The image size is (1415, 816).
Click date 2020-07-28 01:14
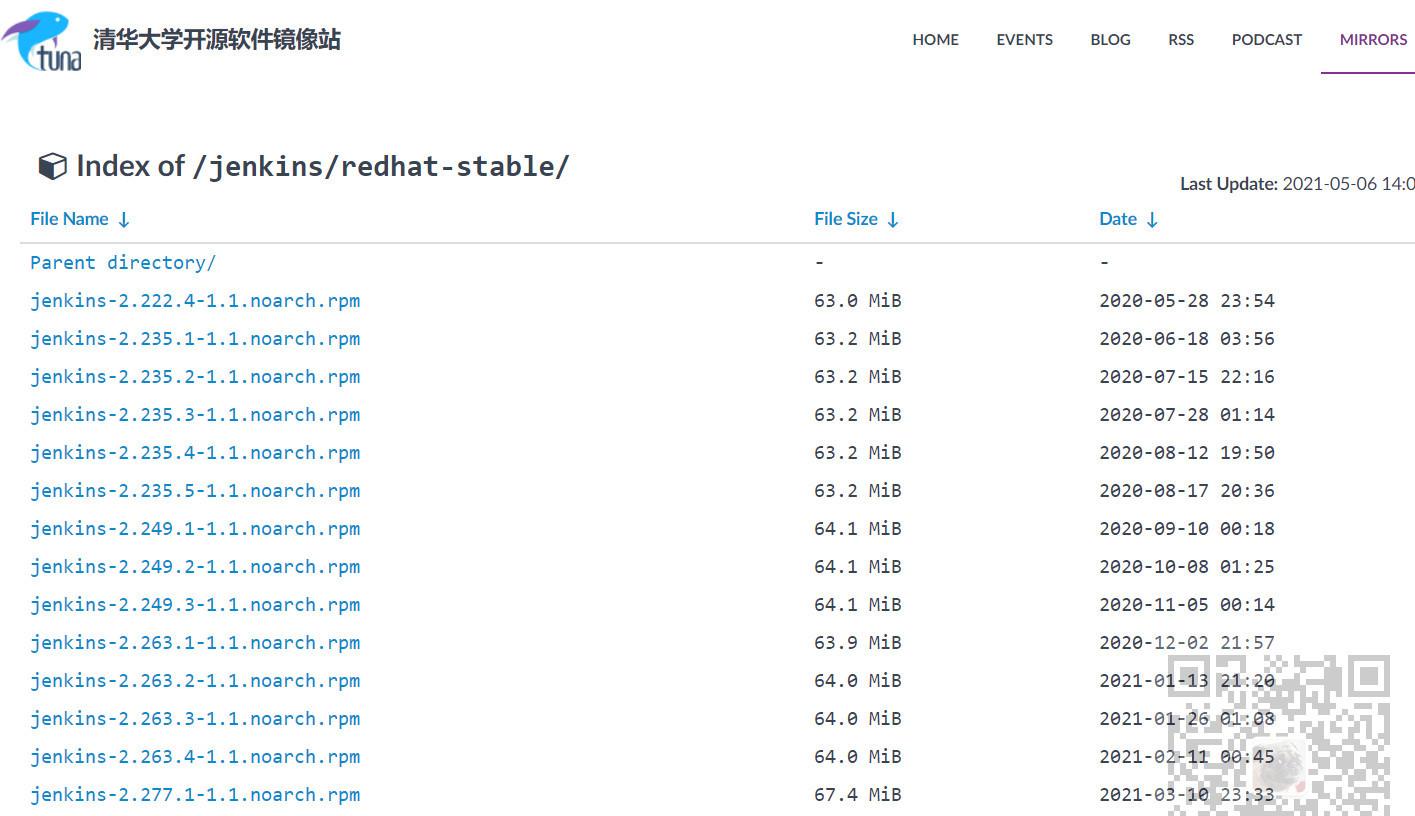coord(1186,414)
